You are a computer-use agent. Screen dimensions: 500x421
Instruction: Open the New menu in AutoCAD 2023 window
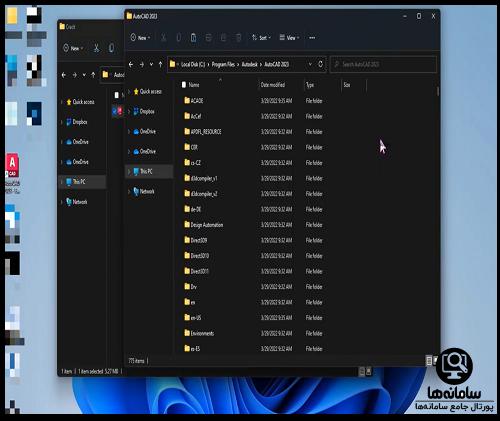[x=140, y=38]
